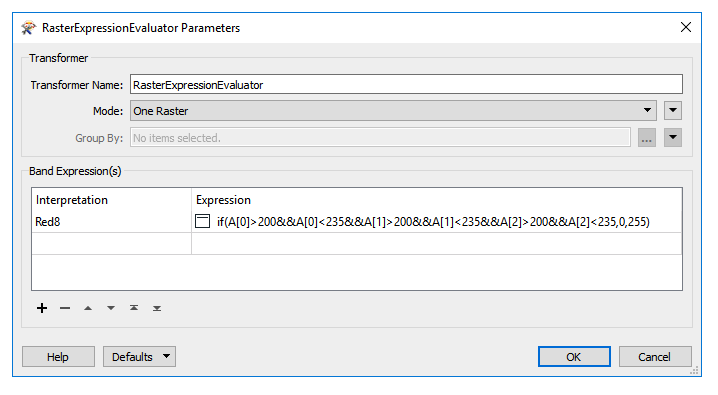The width and height of the screenshot is (718, 395).
Task: Remove selected band expression row
Action: click(65, 308)
